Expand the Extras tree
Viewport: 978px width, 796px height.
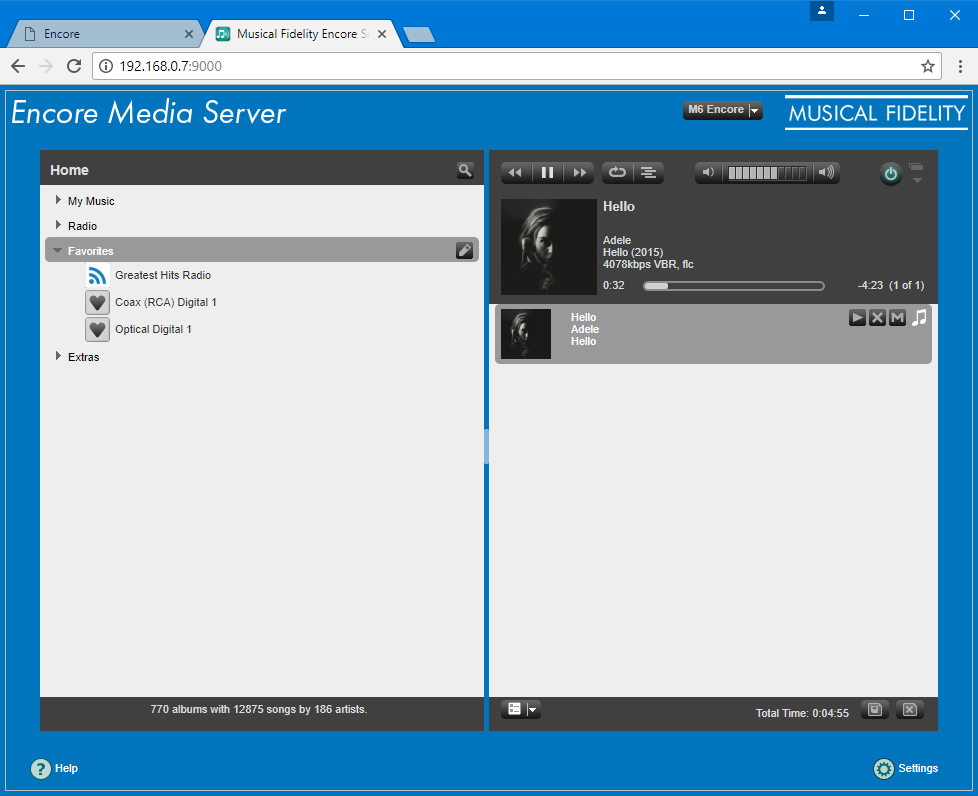click(59, 356)
